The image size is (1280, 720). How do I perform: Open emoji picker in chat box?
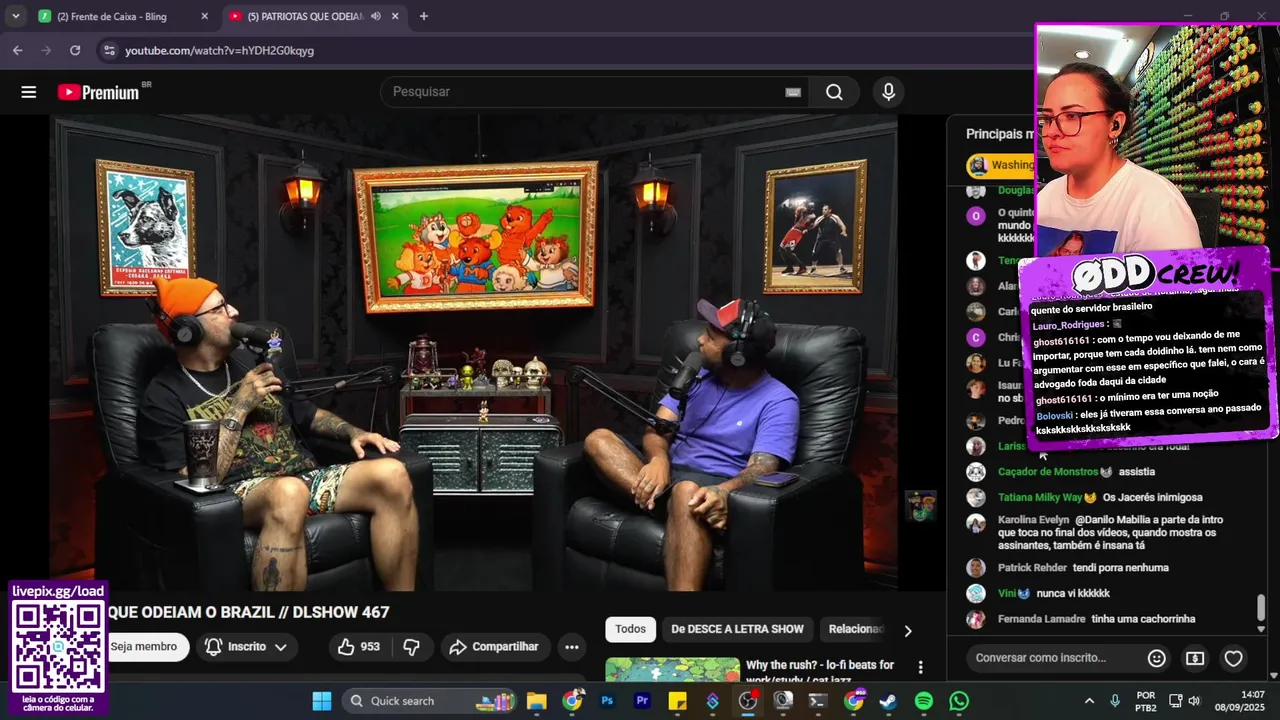[x=1157, y=658]
